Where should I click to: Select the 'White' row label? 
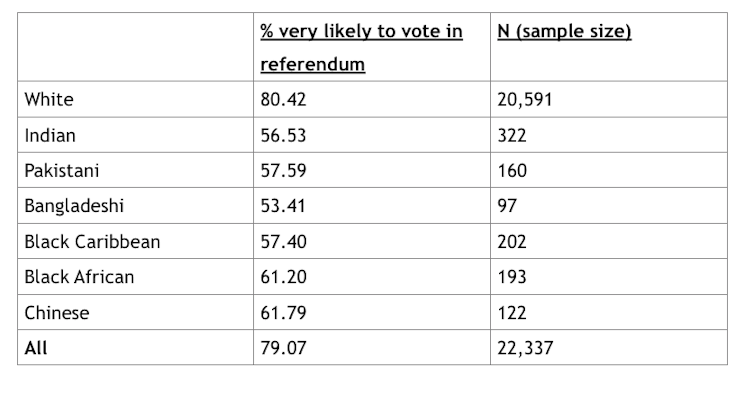tap(49, 100)
